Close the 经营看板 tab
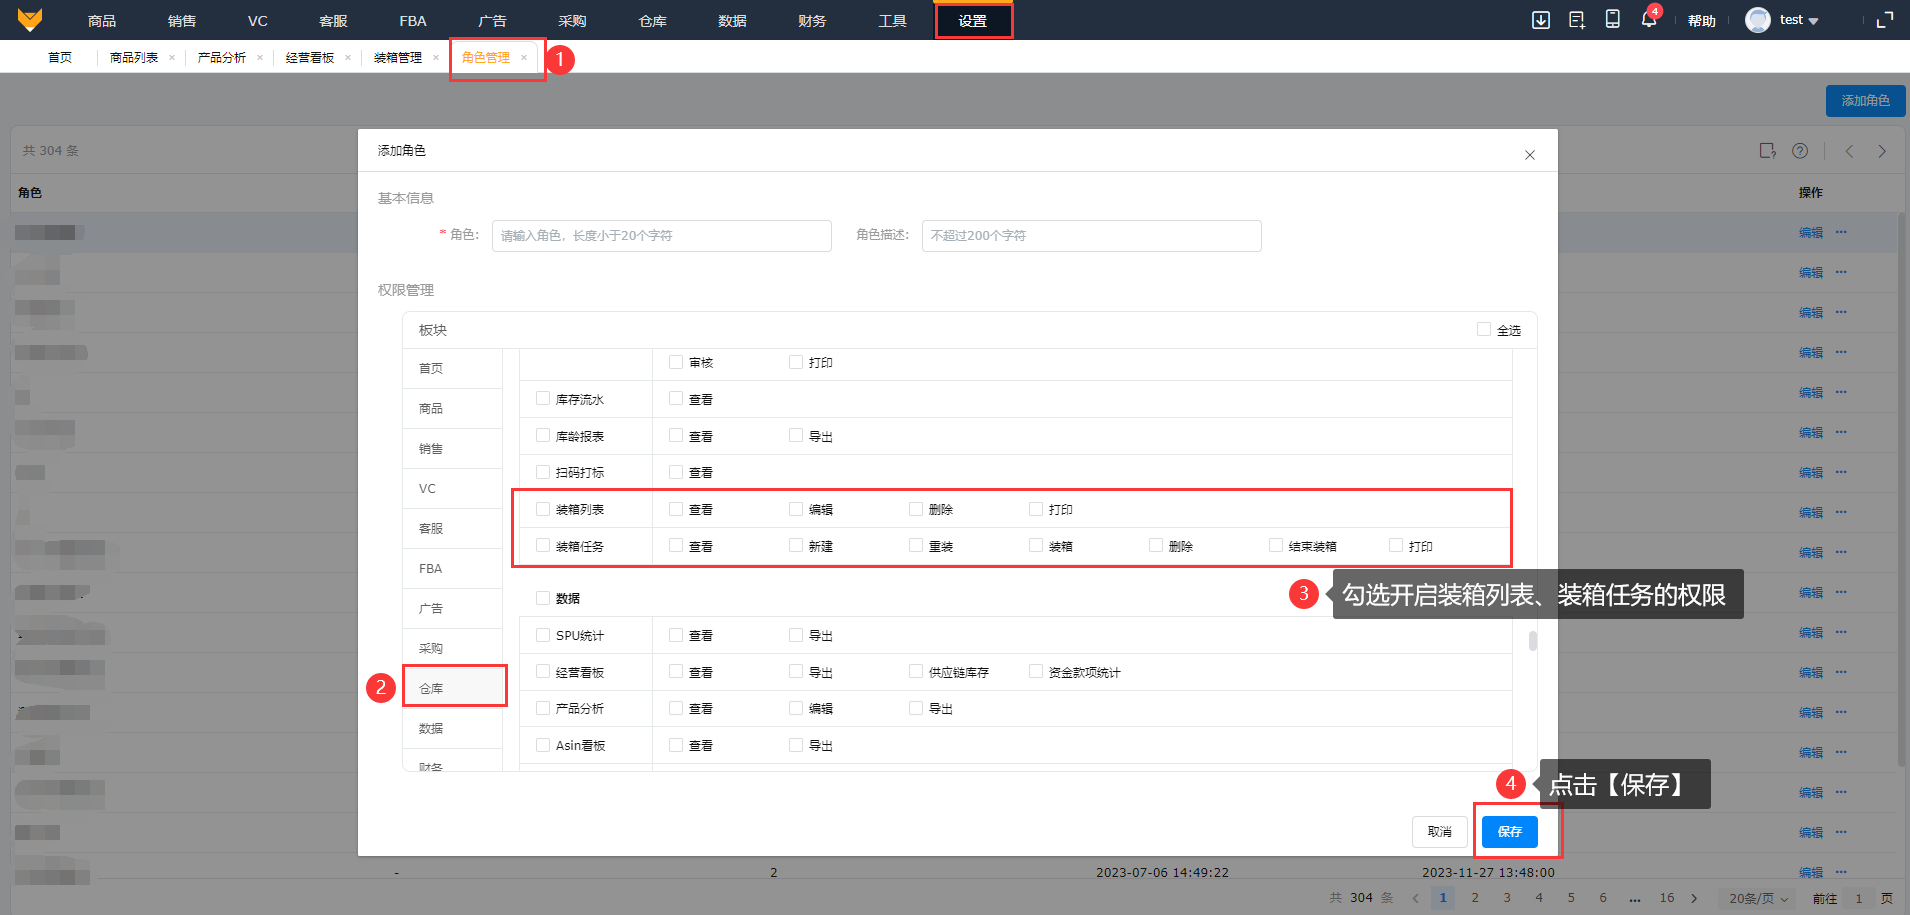The height and width of the screenshot is (915, 1910). [x=348, y=58]
